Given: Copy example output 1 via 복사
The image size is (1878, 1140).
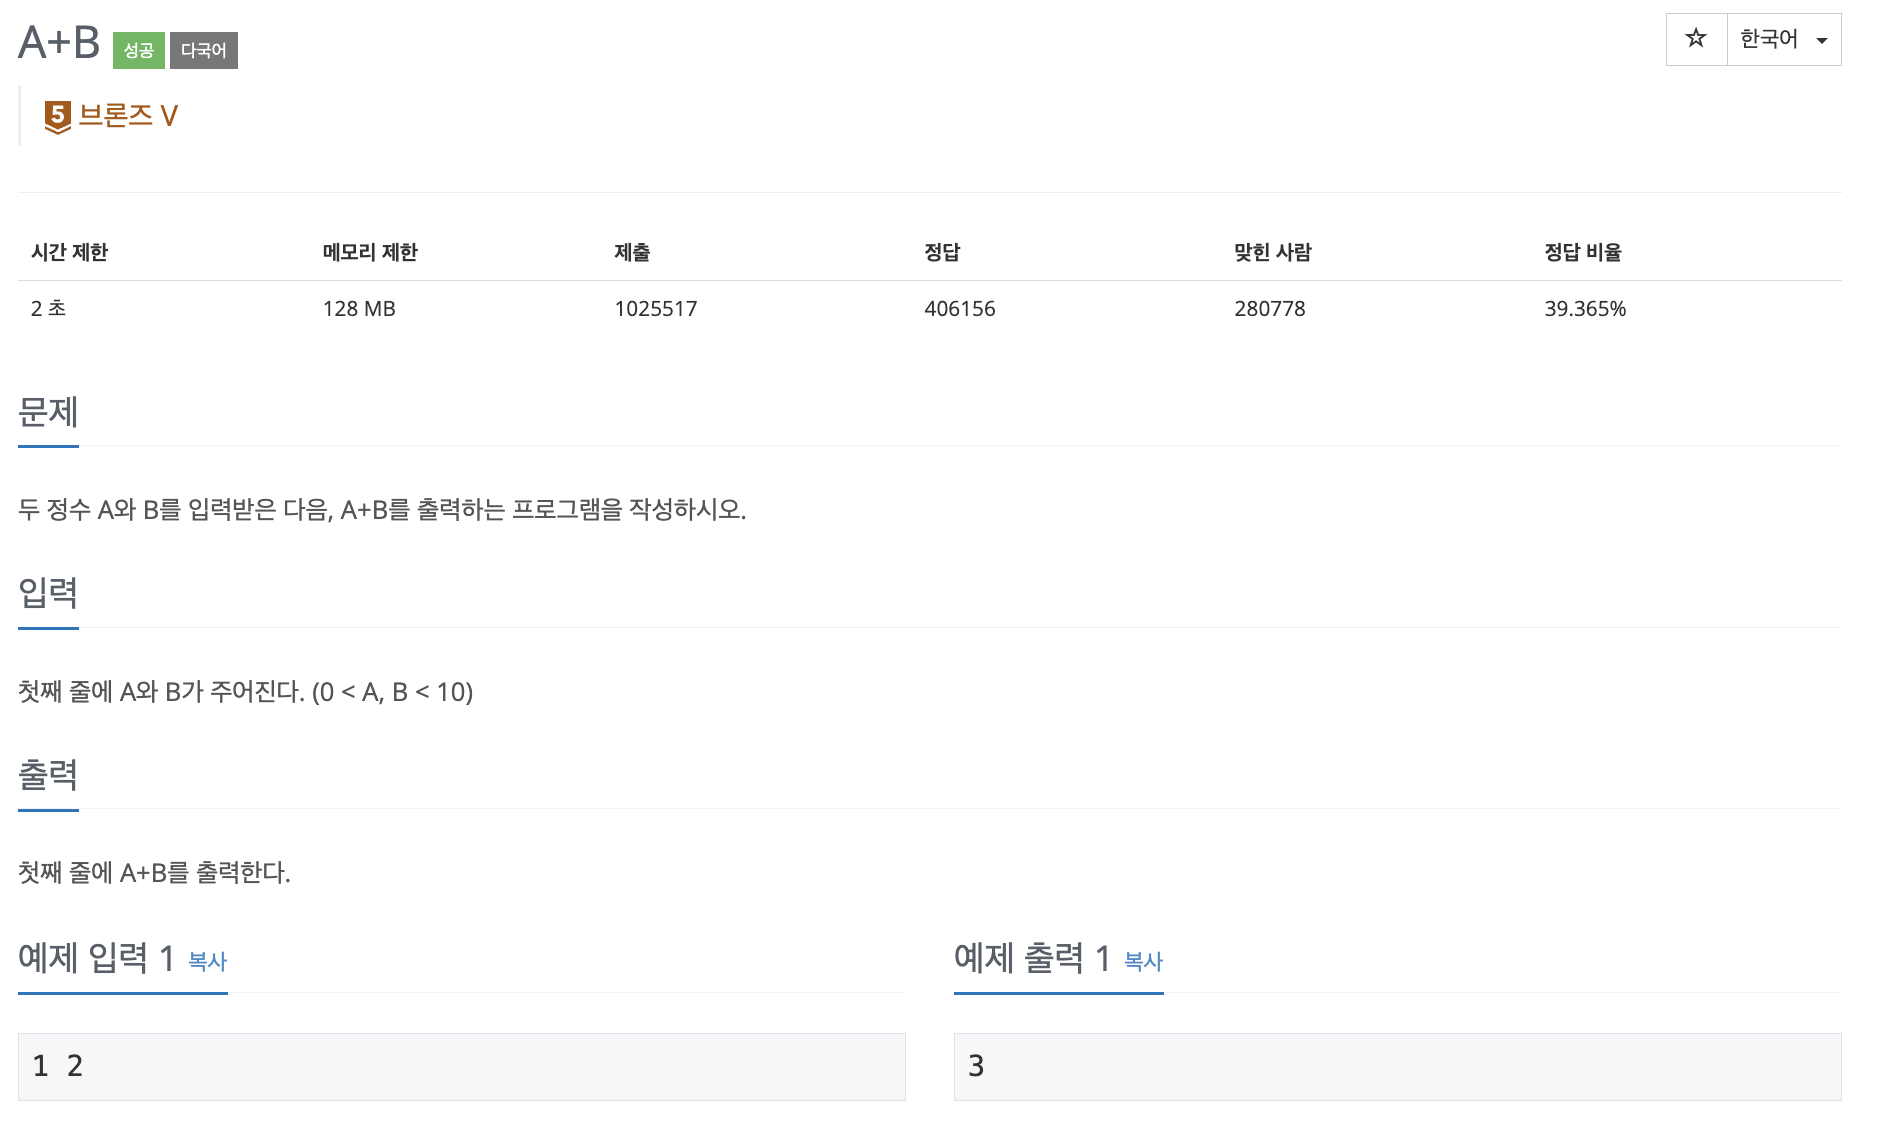Looking at the screenshot, I should coord(1144,961).
